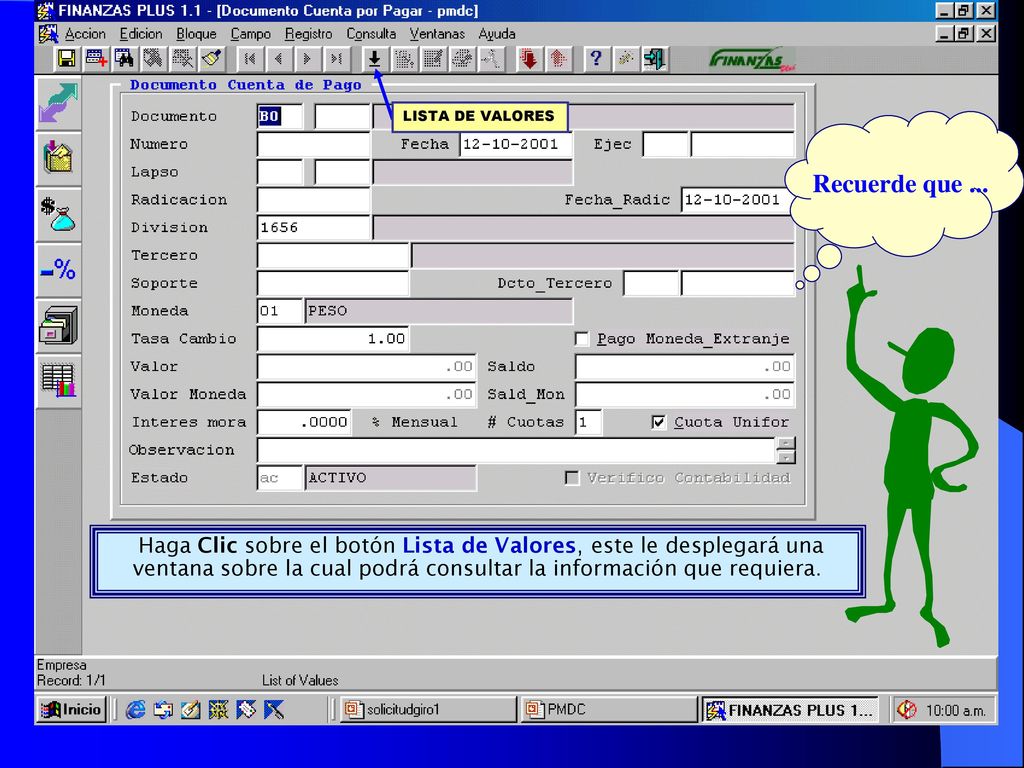Click the Numero input field
Viewport: 1024px width, 768px height.
tap(313, 144)
